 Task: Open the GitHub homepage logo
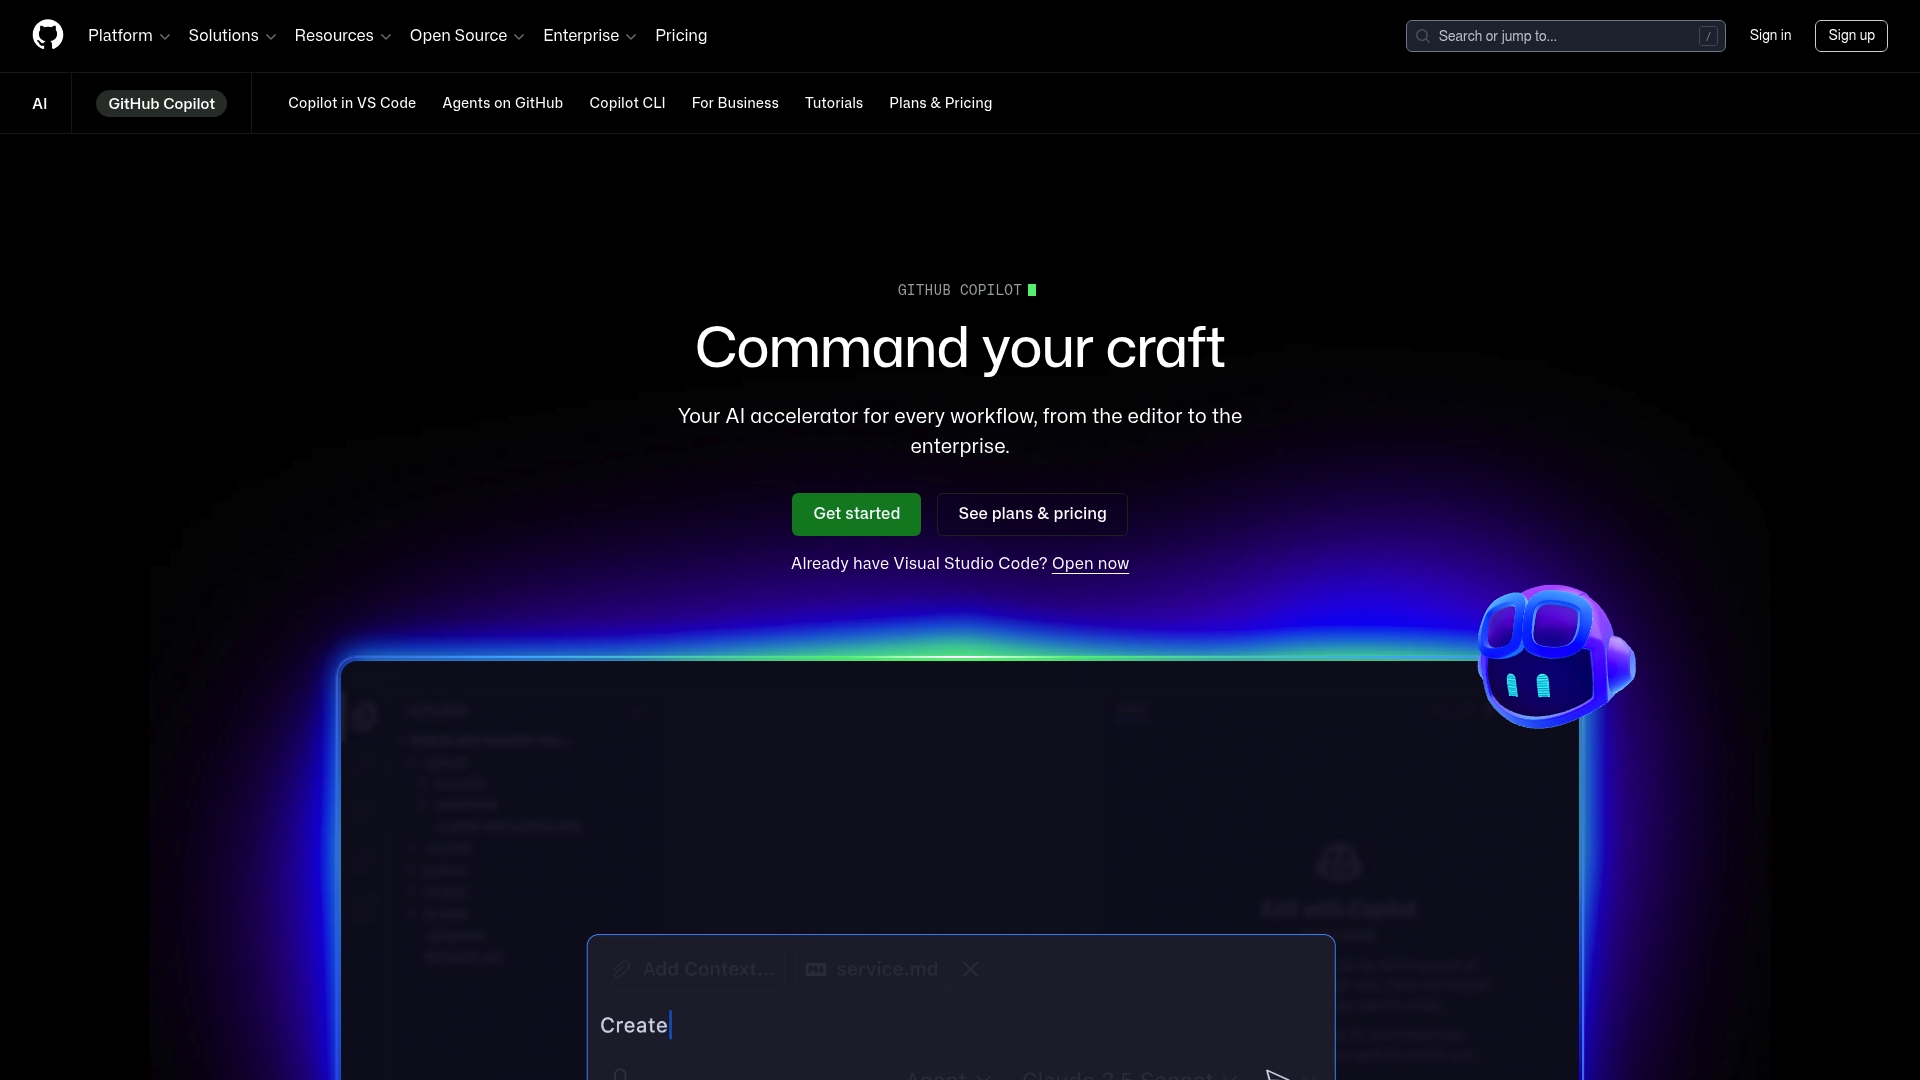pyautogui.click(x=48, y=35)
